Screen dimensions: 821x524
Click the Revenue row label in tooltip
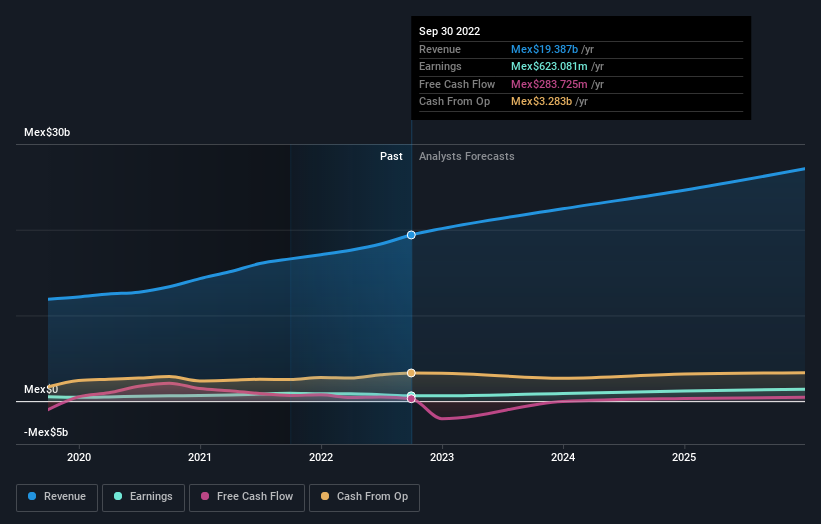point(440,49)
